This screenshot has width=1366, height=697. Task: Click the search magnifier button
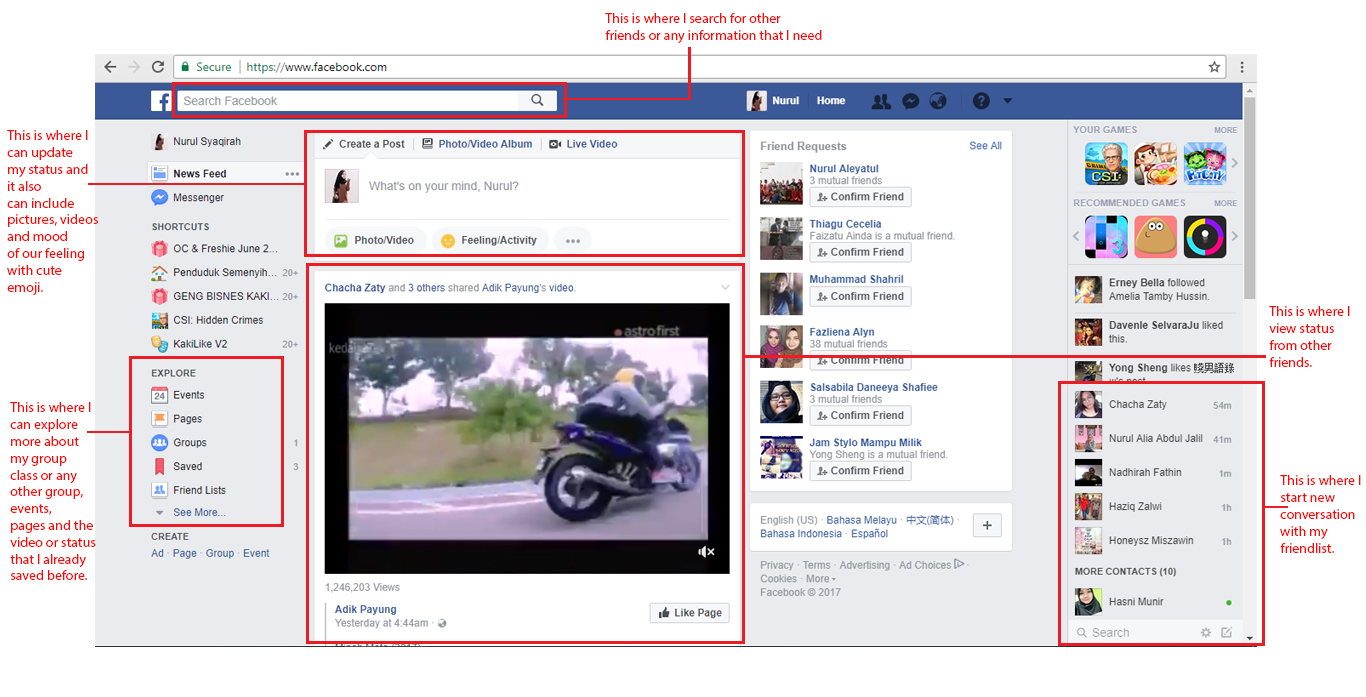[x=537, y=100]
